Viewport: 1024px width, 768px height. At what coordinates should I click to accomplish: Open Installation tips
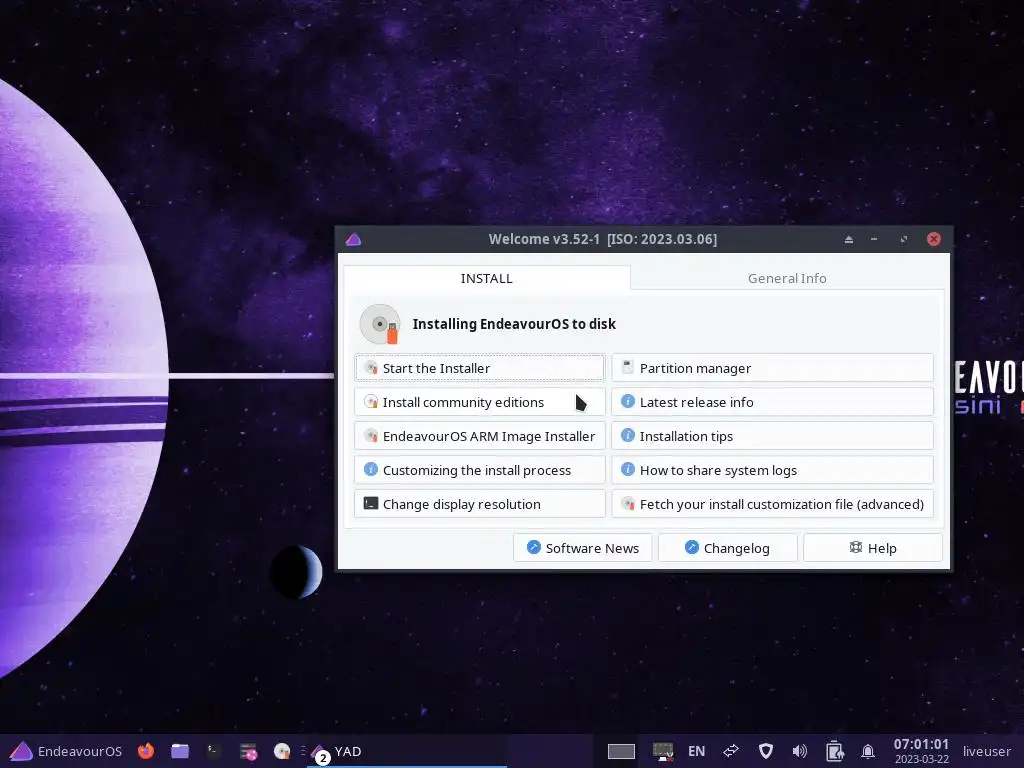click(772, 436)
